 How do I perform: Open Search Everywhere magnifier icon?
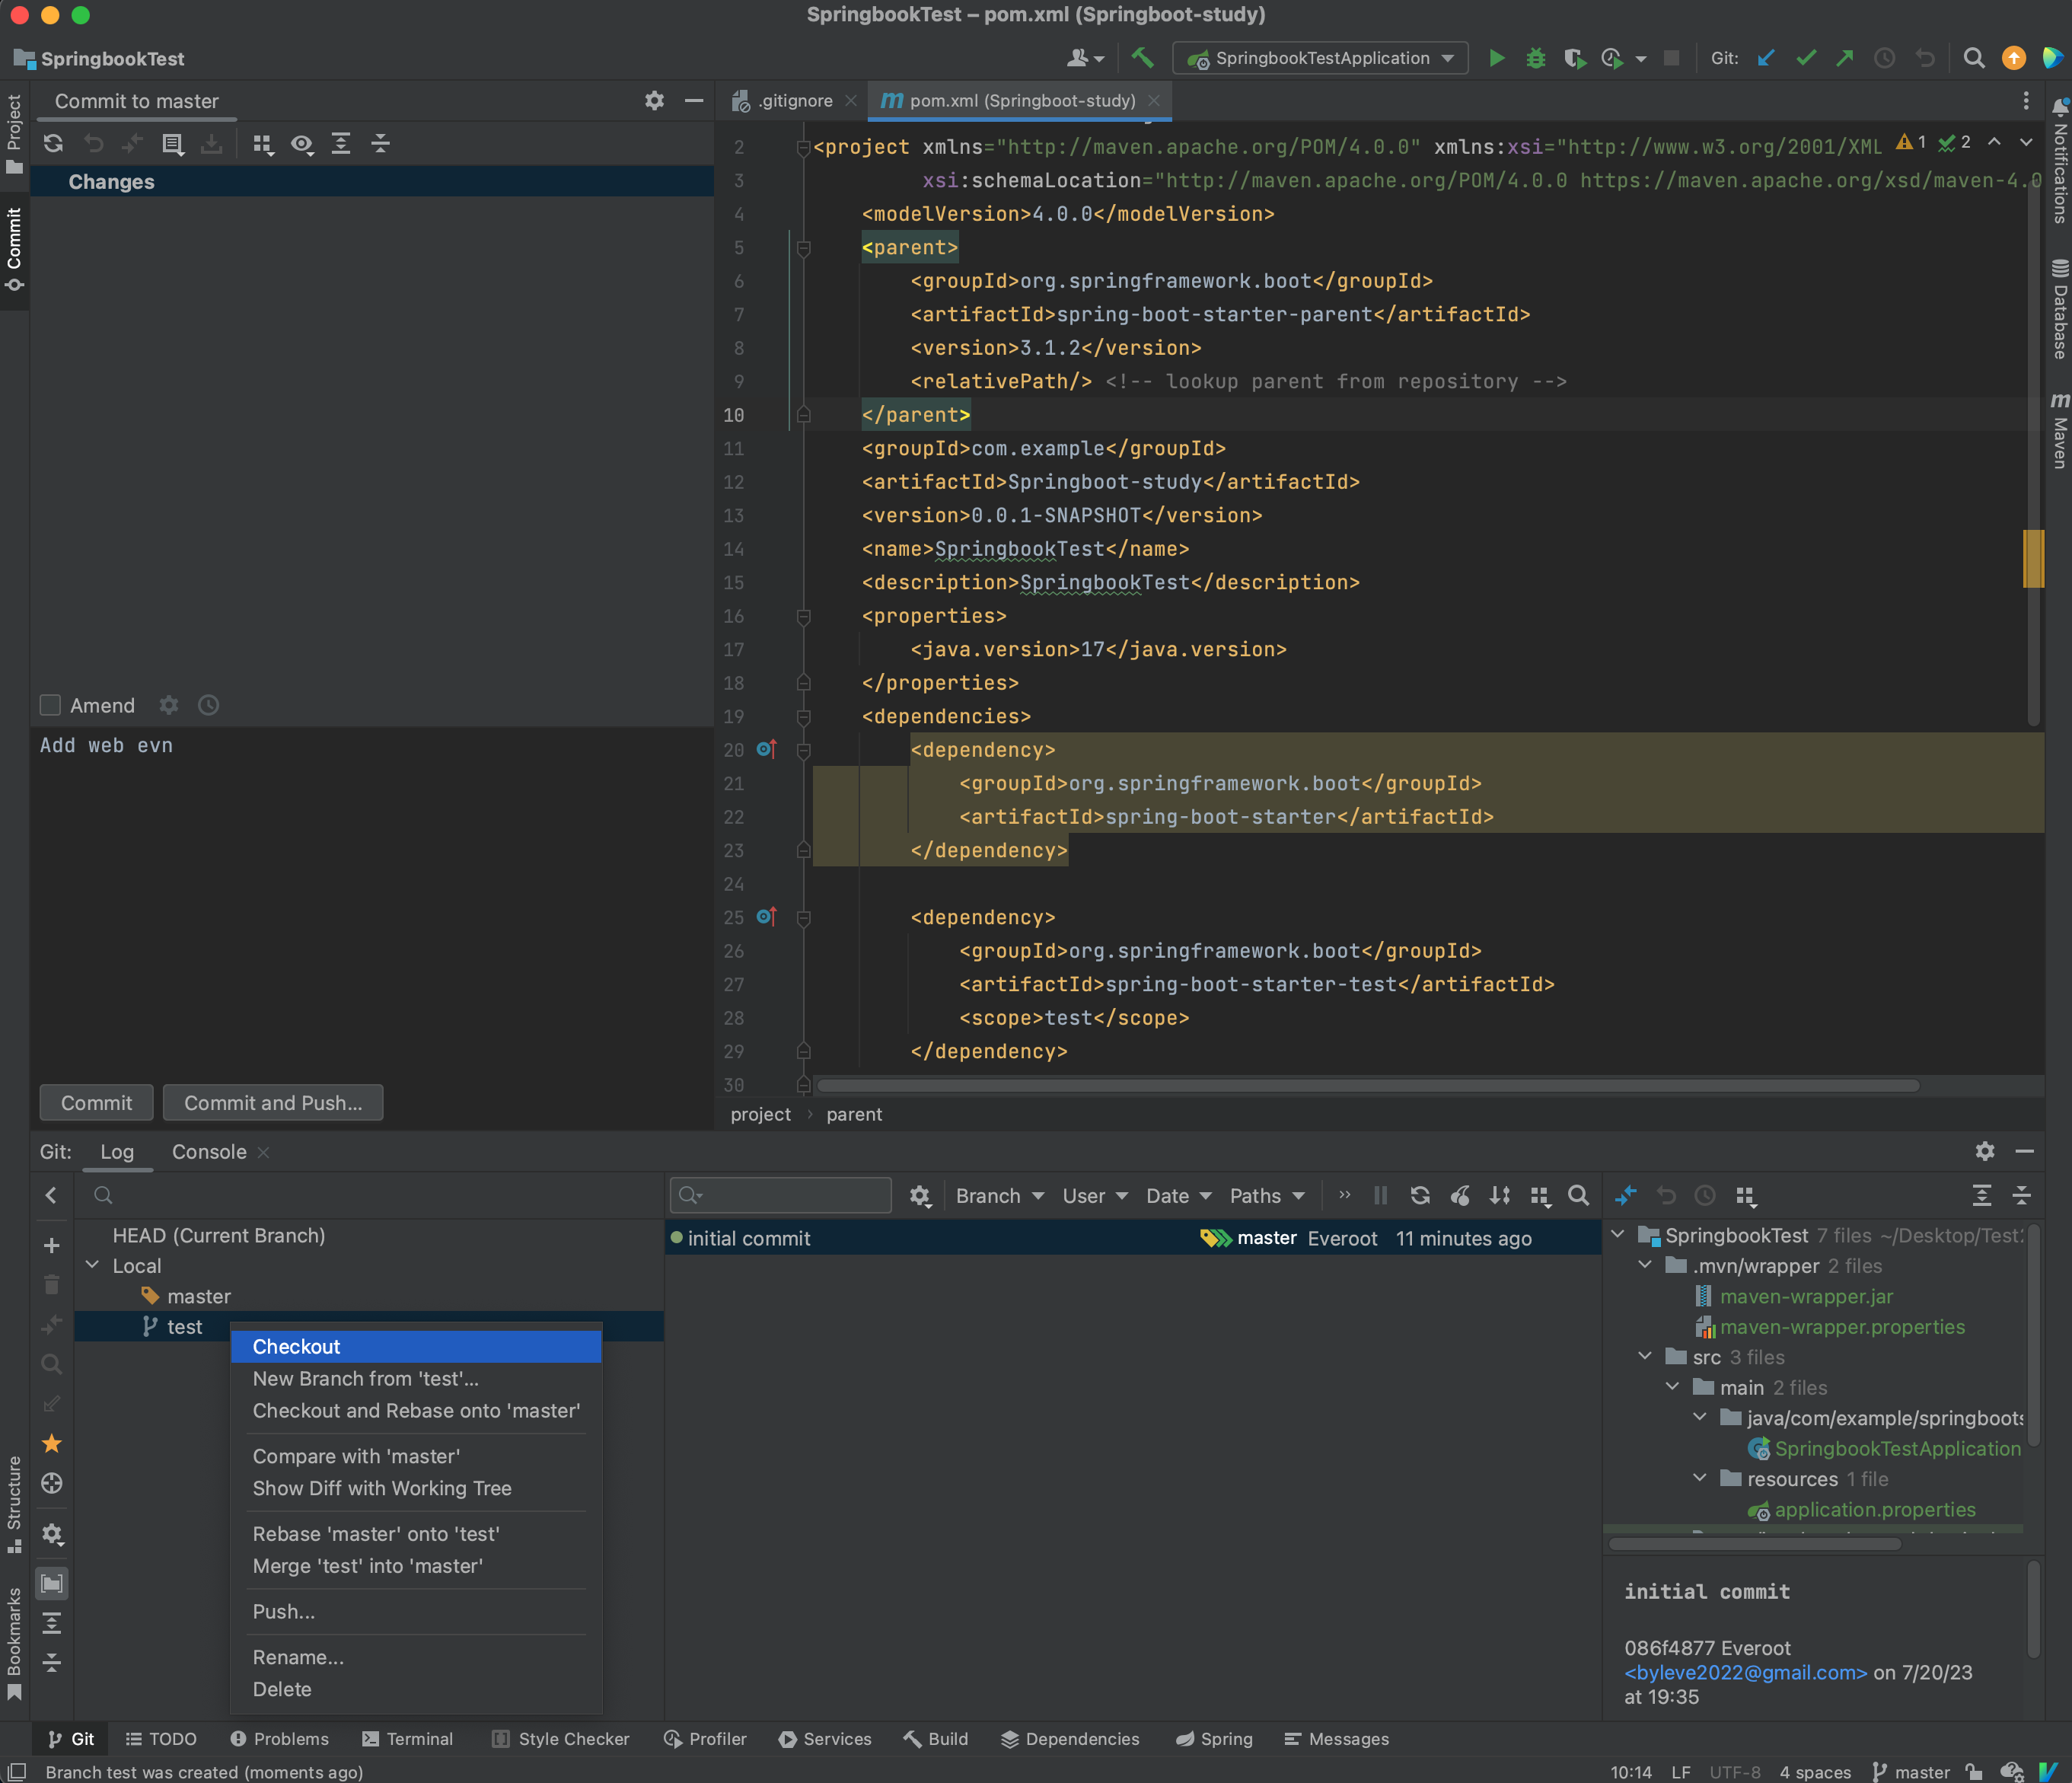(x=1973, y=58)
